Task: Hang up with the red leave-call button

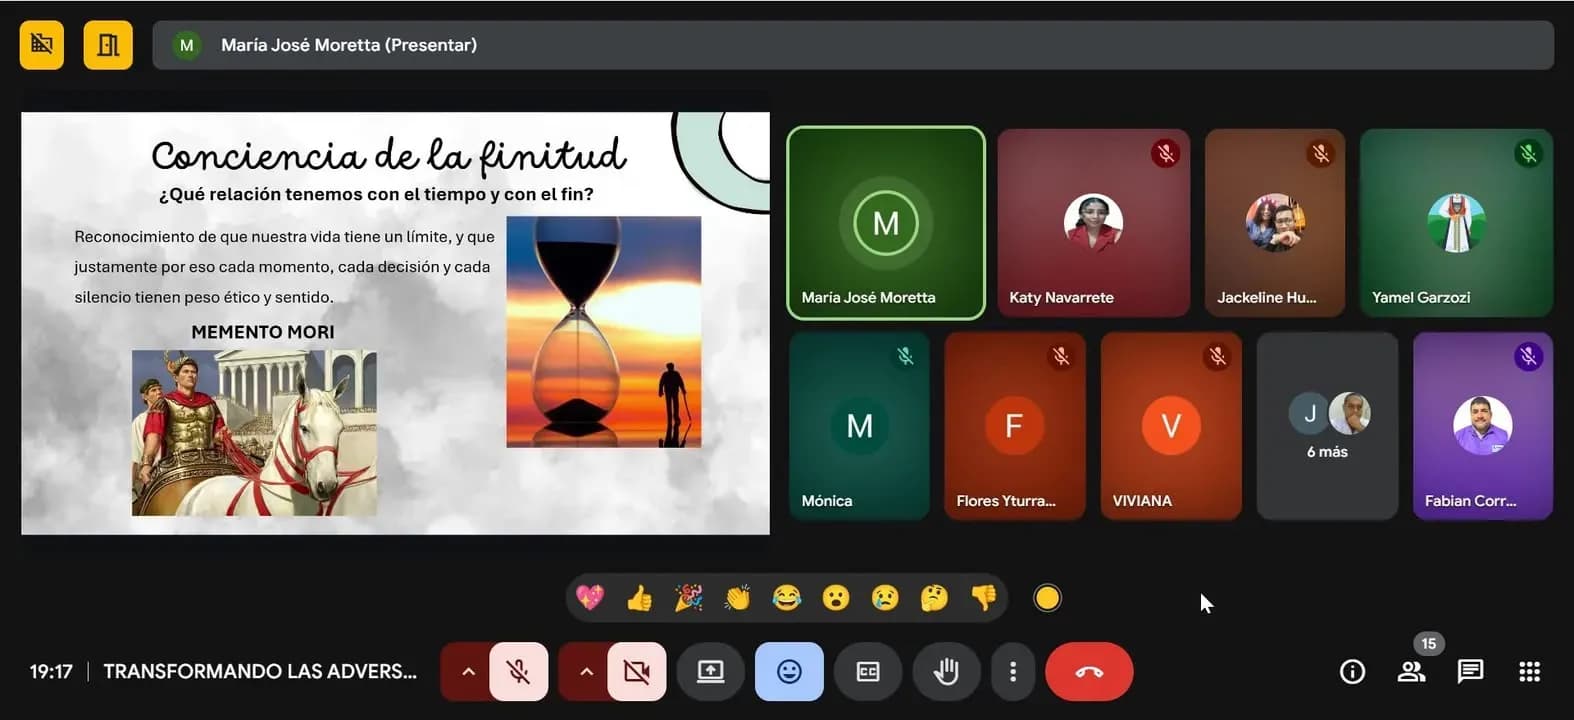Action: coord(1089,672)
